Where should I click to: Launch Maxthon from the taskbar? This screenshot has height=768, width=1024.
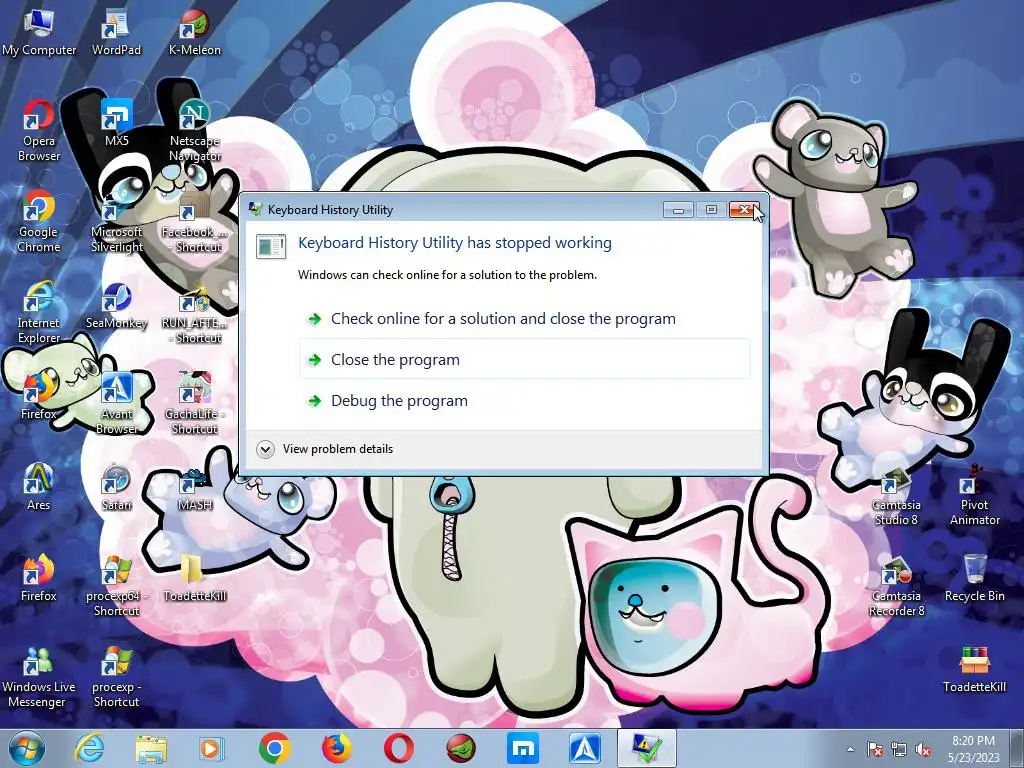[522, 748]
